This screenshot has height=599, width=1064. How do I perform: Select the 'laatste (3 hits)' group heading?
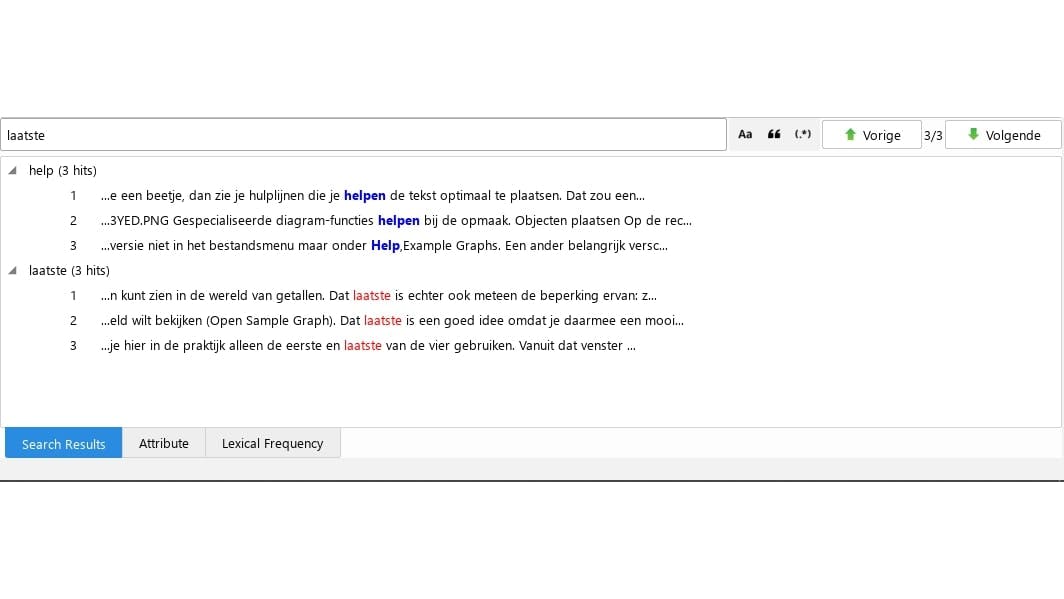(x=69, y=270)
